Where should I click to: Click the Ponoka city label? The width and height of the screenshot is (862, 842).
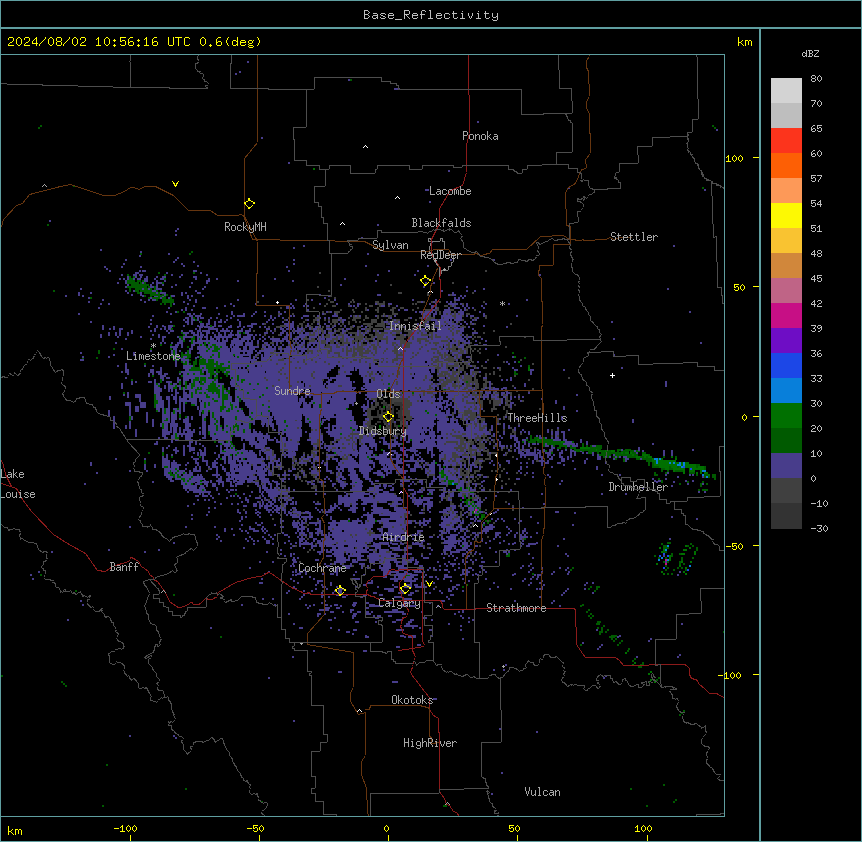click(480, 136)
